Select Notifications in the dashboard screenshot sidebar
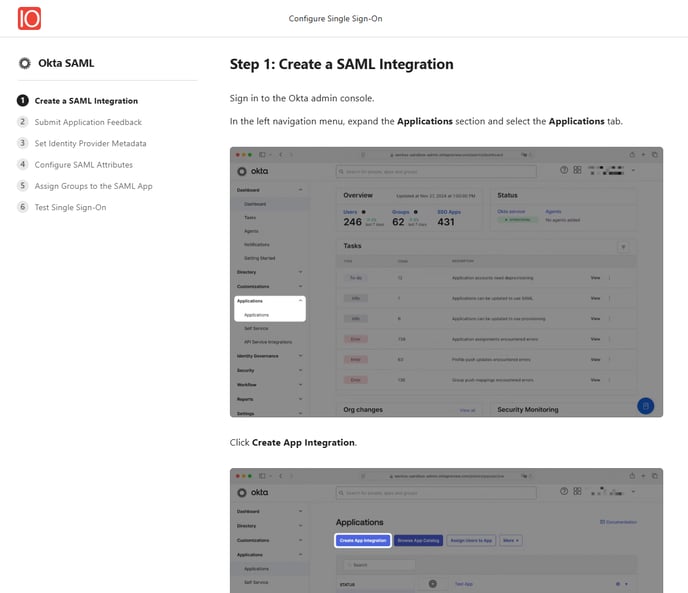The image size is (688, 593). 257,244
